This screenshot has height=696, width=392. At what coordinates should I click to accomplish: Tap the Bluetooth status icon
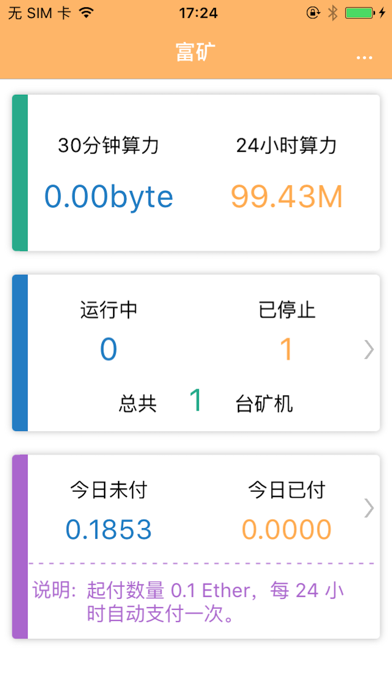pos(333,13)
